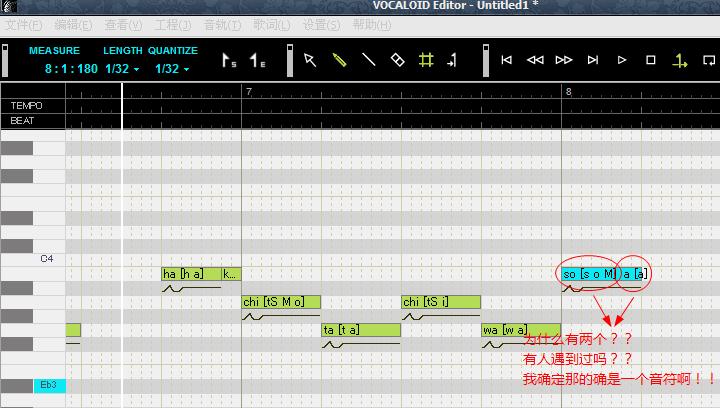Jump to song start

[x=506, y=60]
